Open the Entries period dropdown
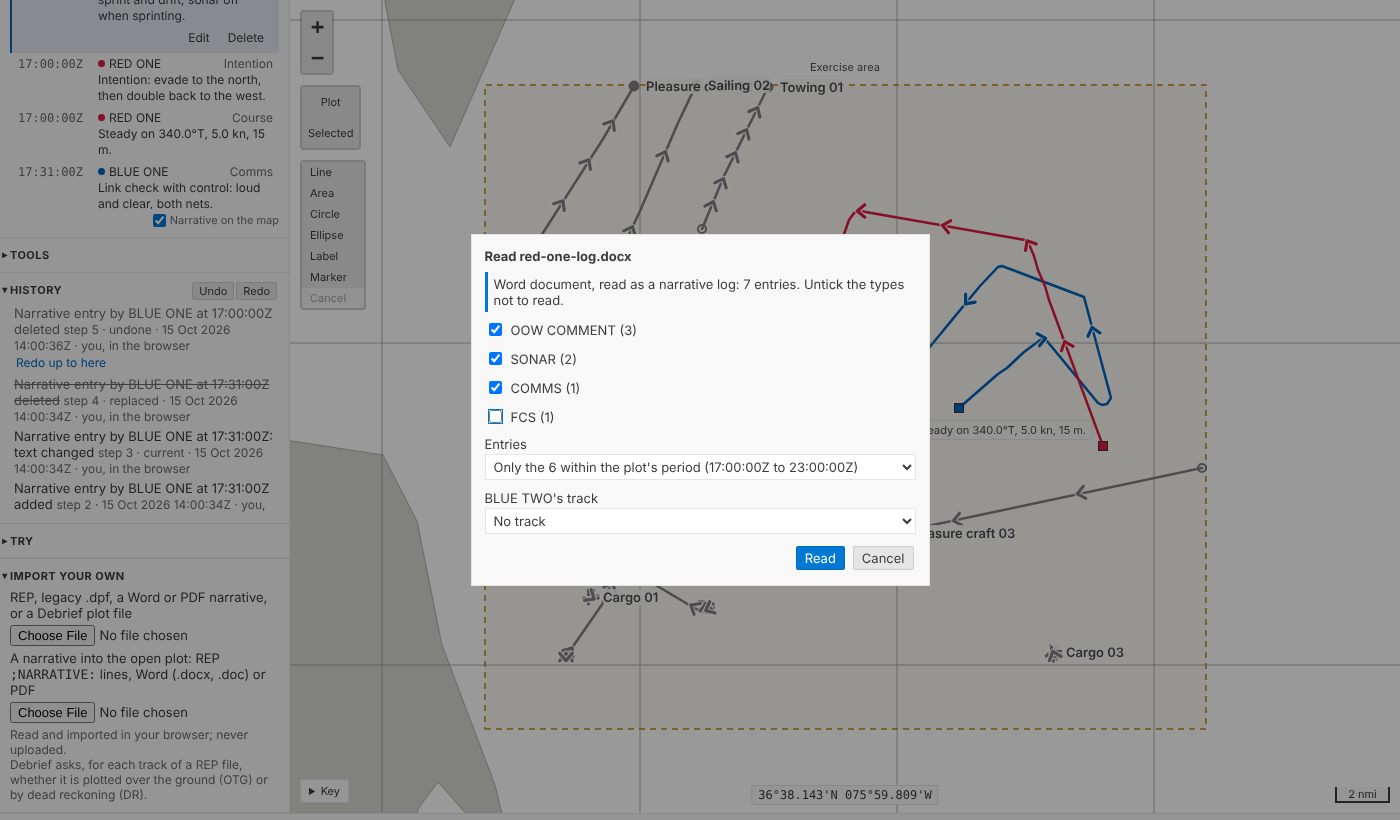Viewport: 1400px width, 820px height. (x=700, y=467)
